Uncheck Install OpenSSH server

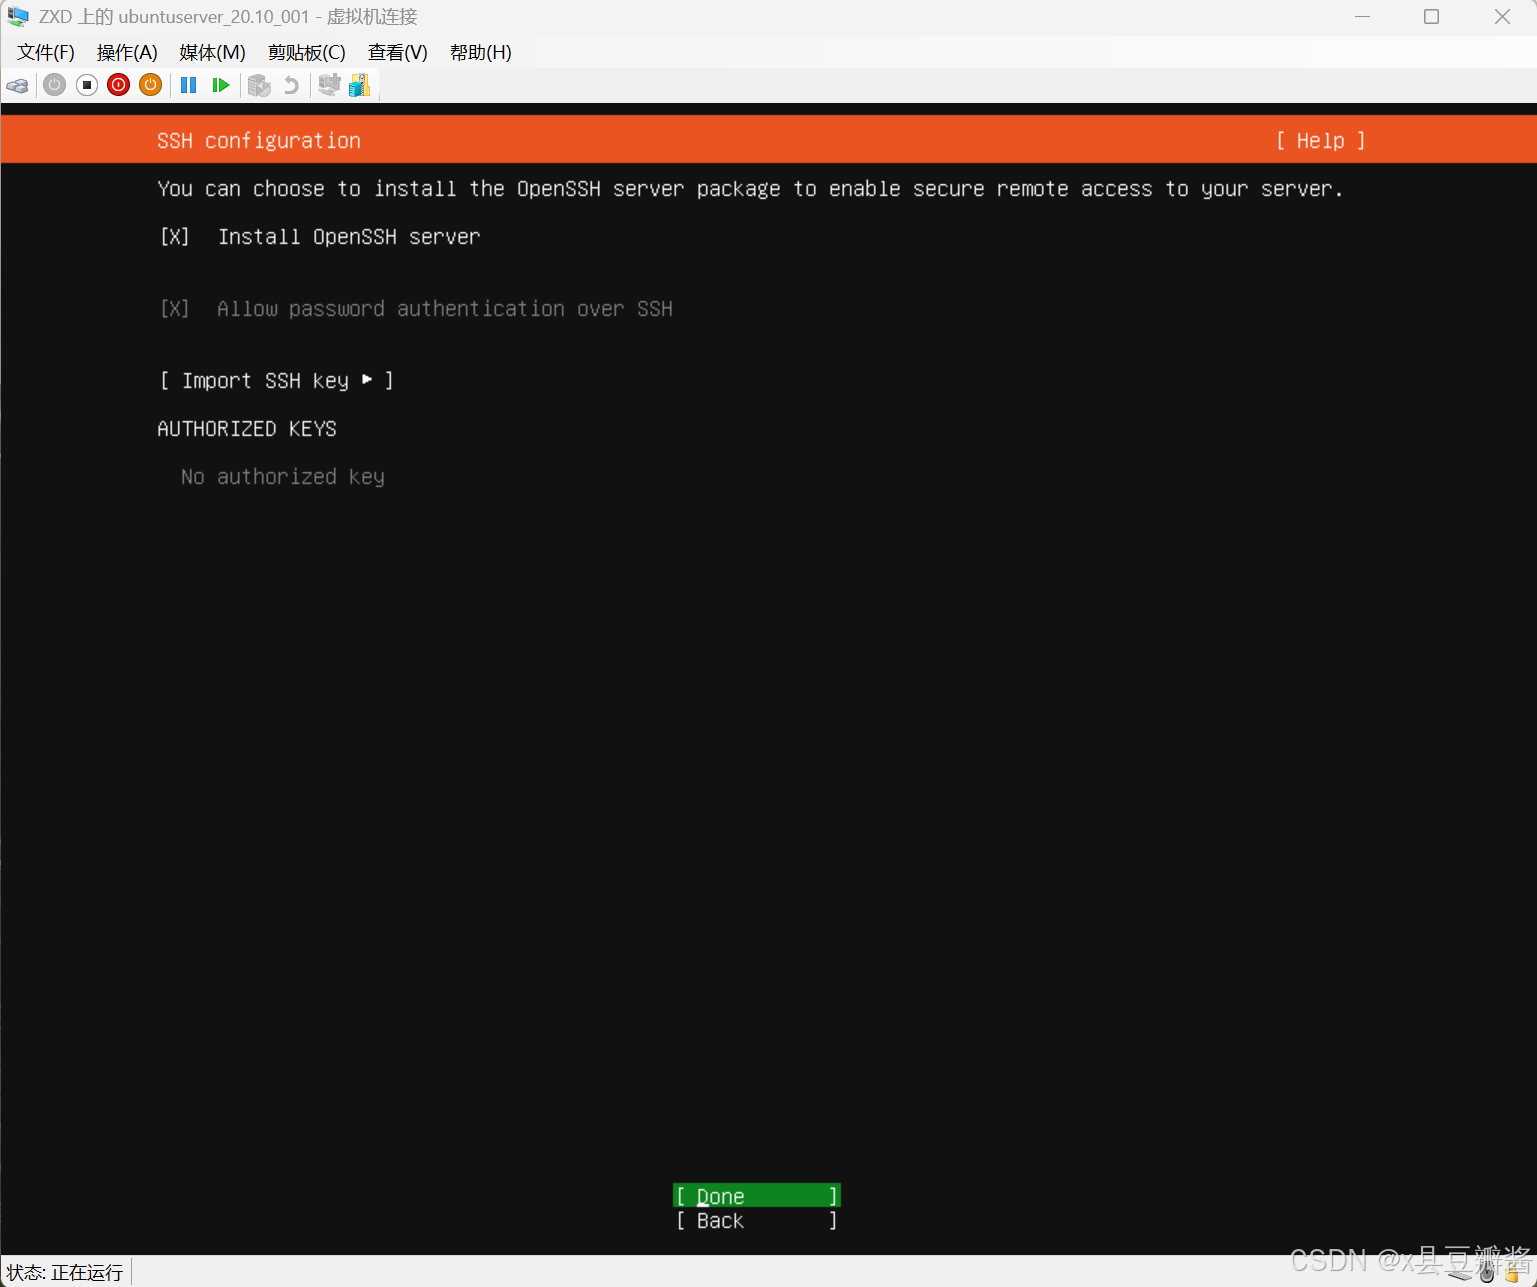pyautogui.click(x=175, y=237)
